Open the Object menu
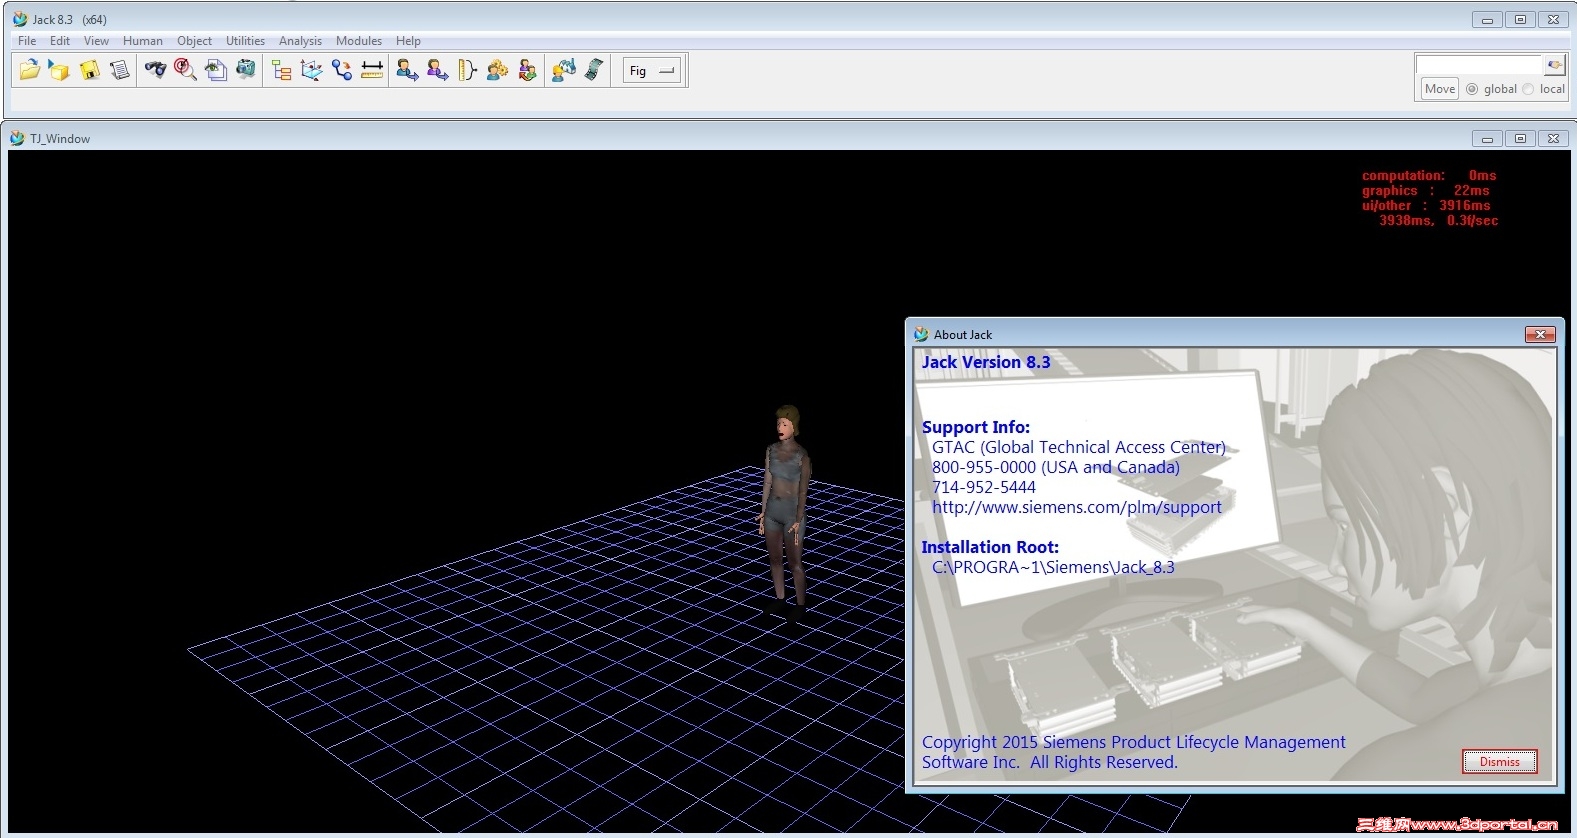 point(194,41)
